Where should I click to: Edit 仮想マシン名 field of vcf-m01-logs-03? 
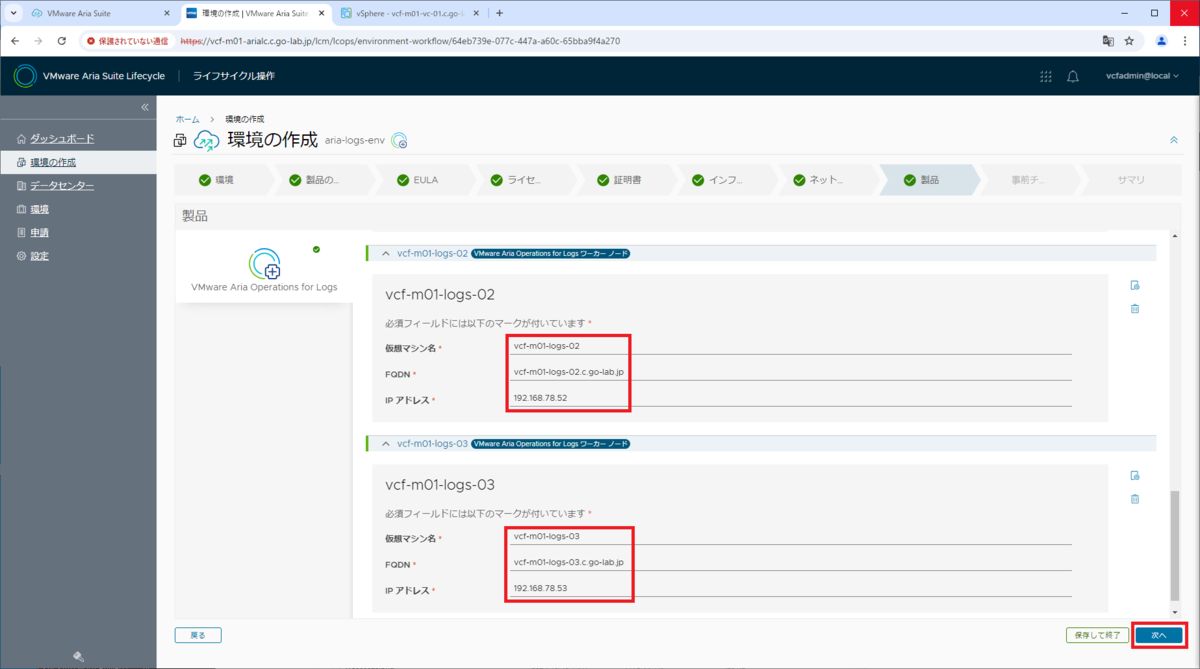coord(790,536)
